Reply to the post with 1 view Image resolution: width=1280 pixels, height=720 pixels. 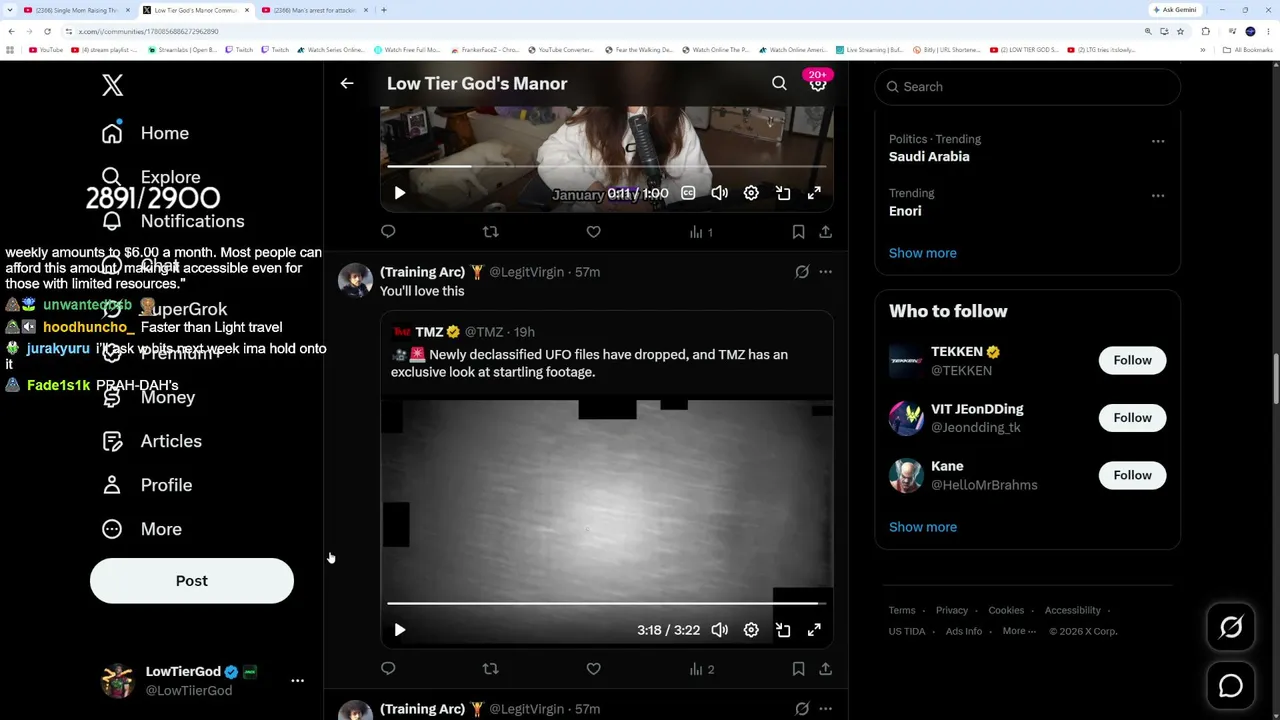[388, 232]
